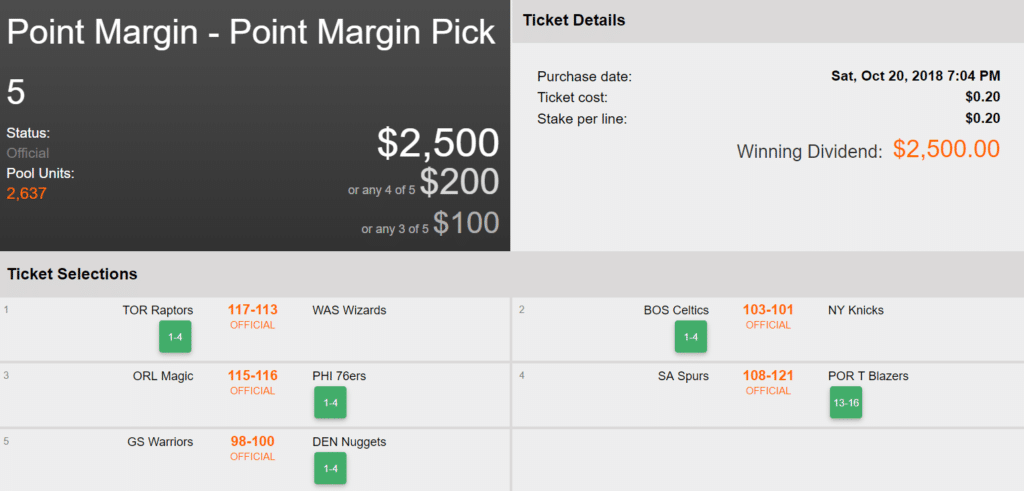Click the 98-100 Warriors vs Nuggets score
This screenshot has height=491, width=1024.
click(x=252, y=442)
